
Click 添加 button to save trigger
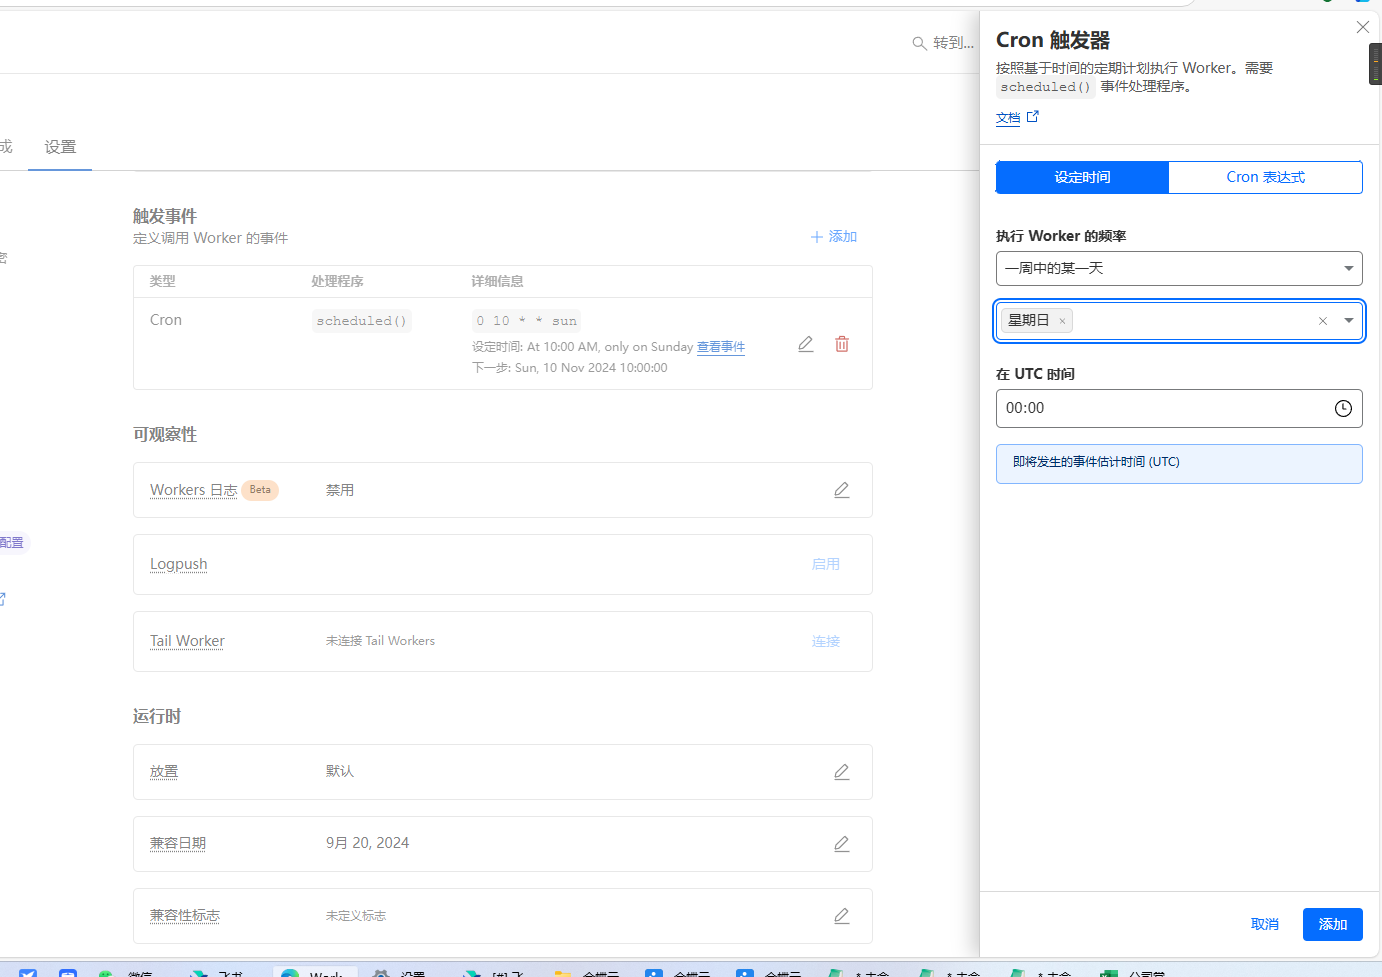(x=1332, y=924)
